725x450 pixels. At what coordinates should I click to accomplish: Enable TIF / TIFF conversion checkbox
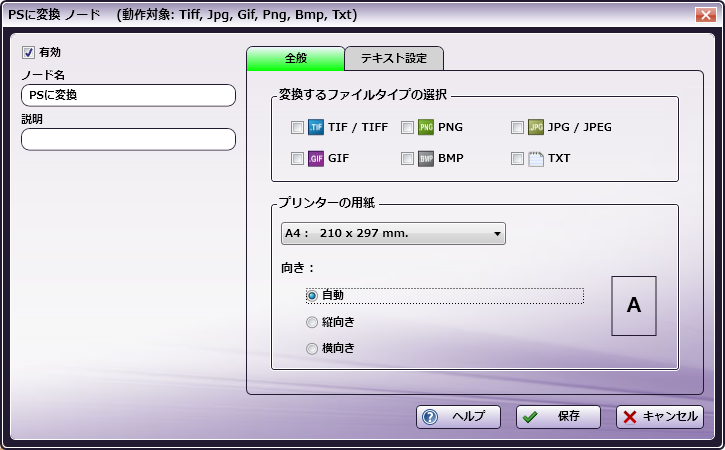297,127
